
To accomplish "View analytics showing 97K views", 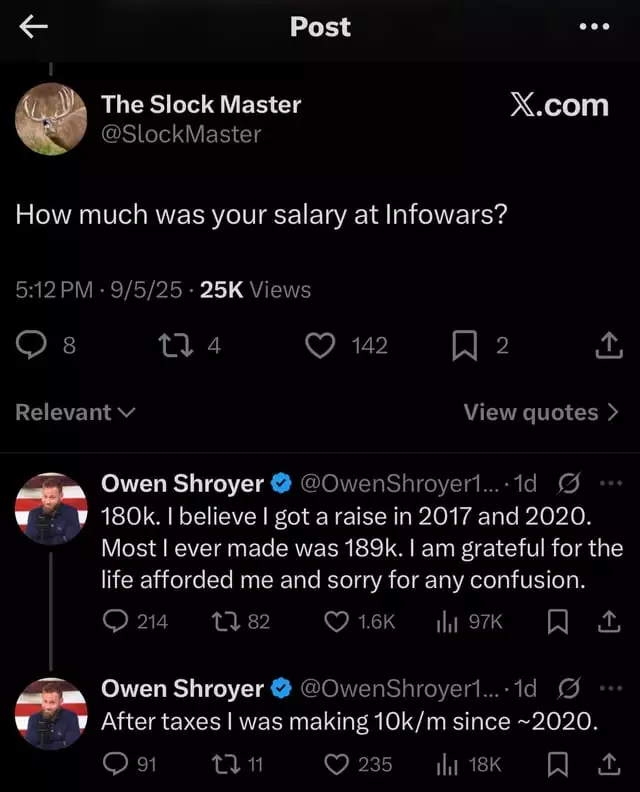I will tap(469, 622).
